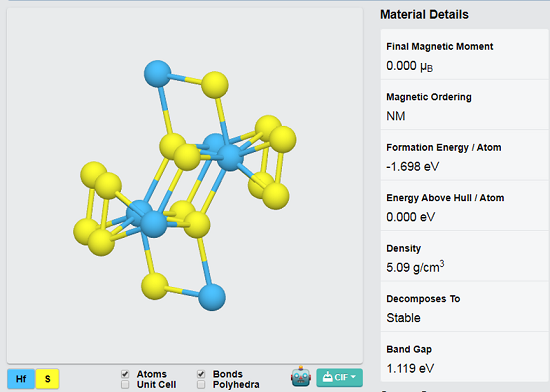Click the yellow S element legend swatch
Image resolution: width=550 pixels, height=392 pixels.
[47, 379]
